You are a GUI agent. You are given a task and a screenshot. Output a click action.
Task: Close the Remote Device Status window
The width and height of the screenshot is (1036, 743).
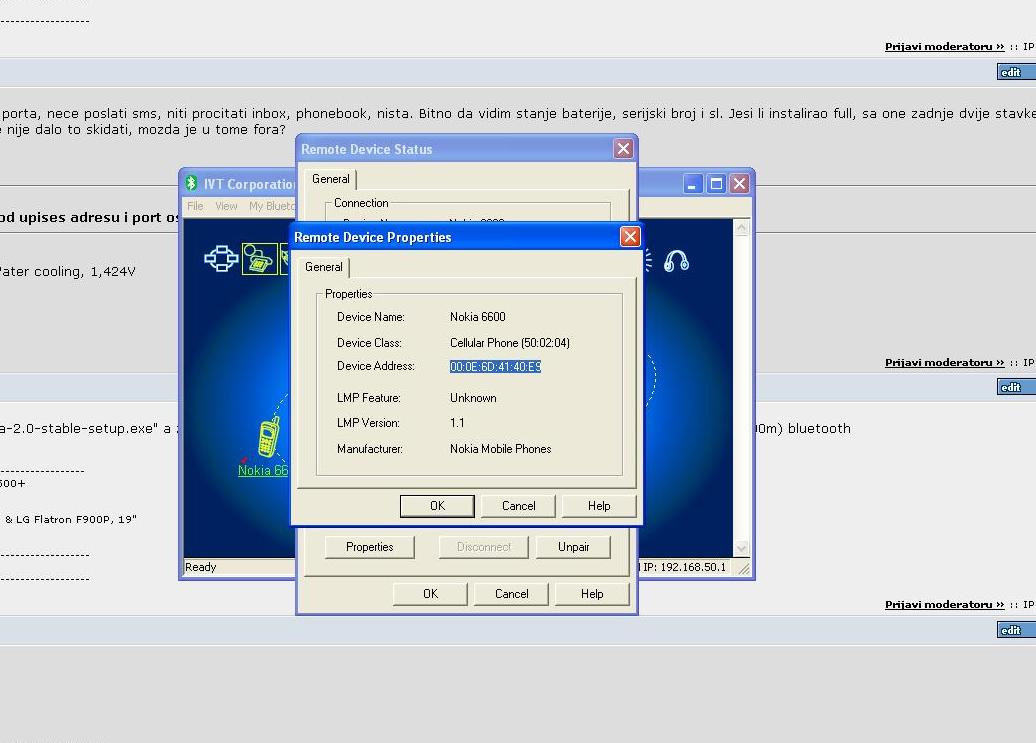(623, 149)
